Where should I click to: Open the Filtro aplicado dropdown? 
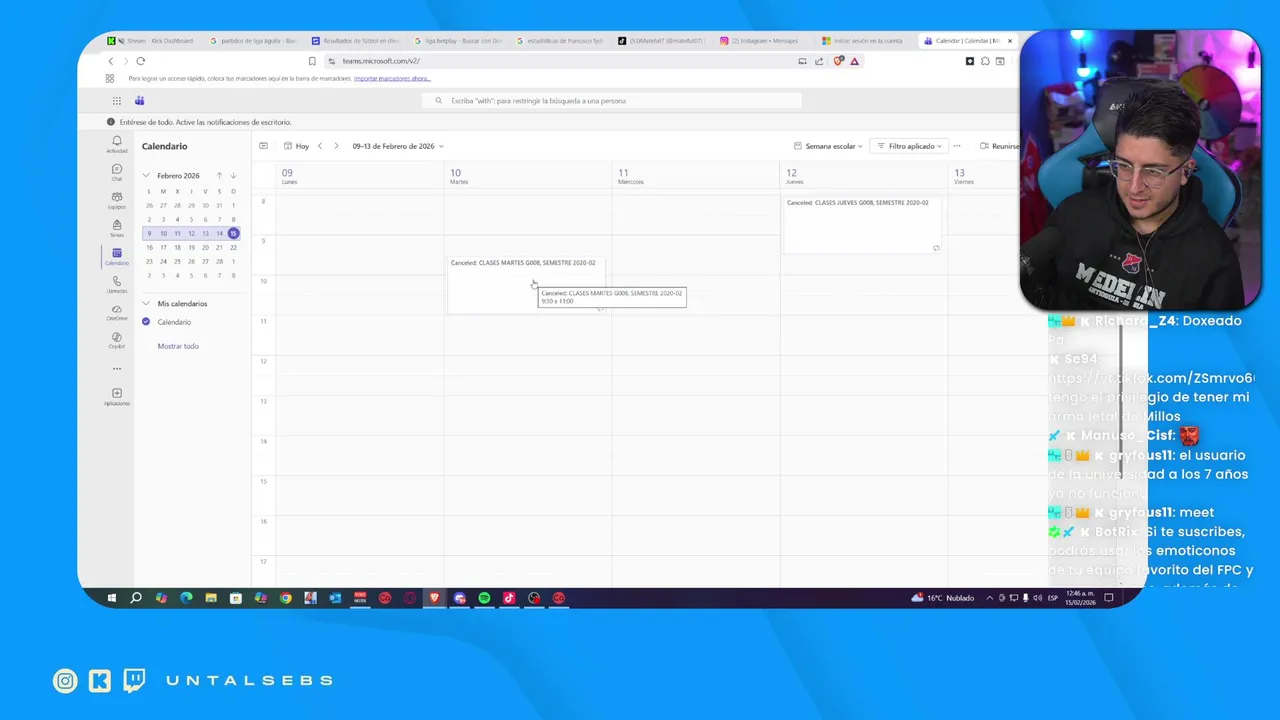coord(909,146)
